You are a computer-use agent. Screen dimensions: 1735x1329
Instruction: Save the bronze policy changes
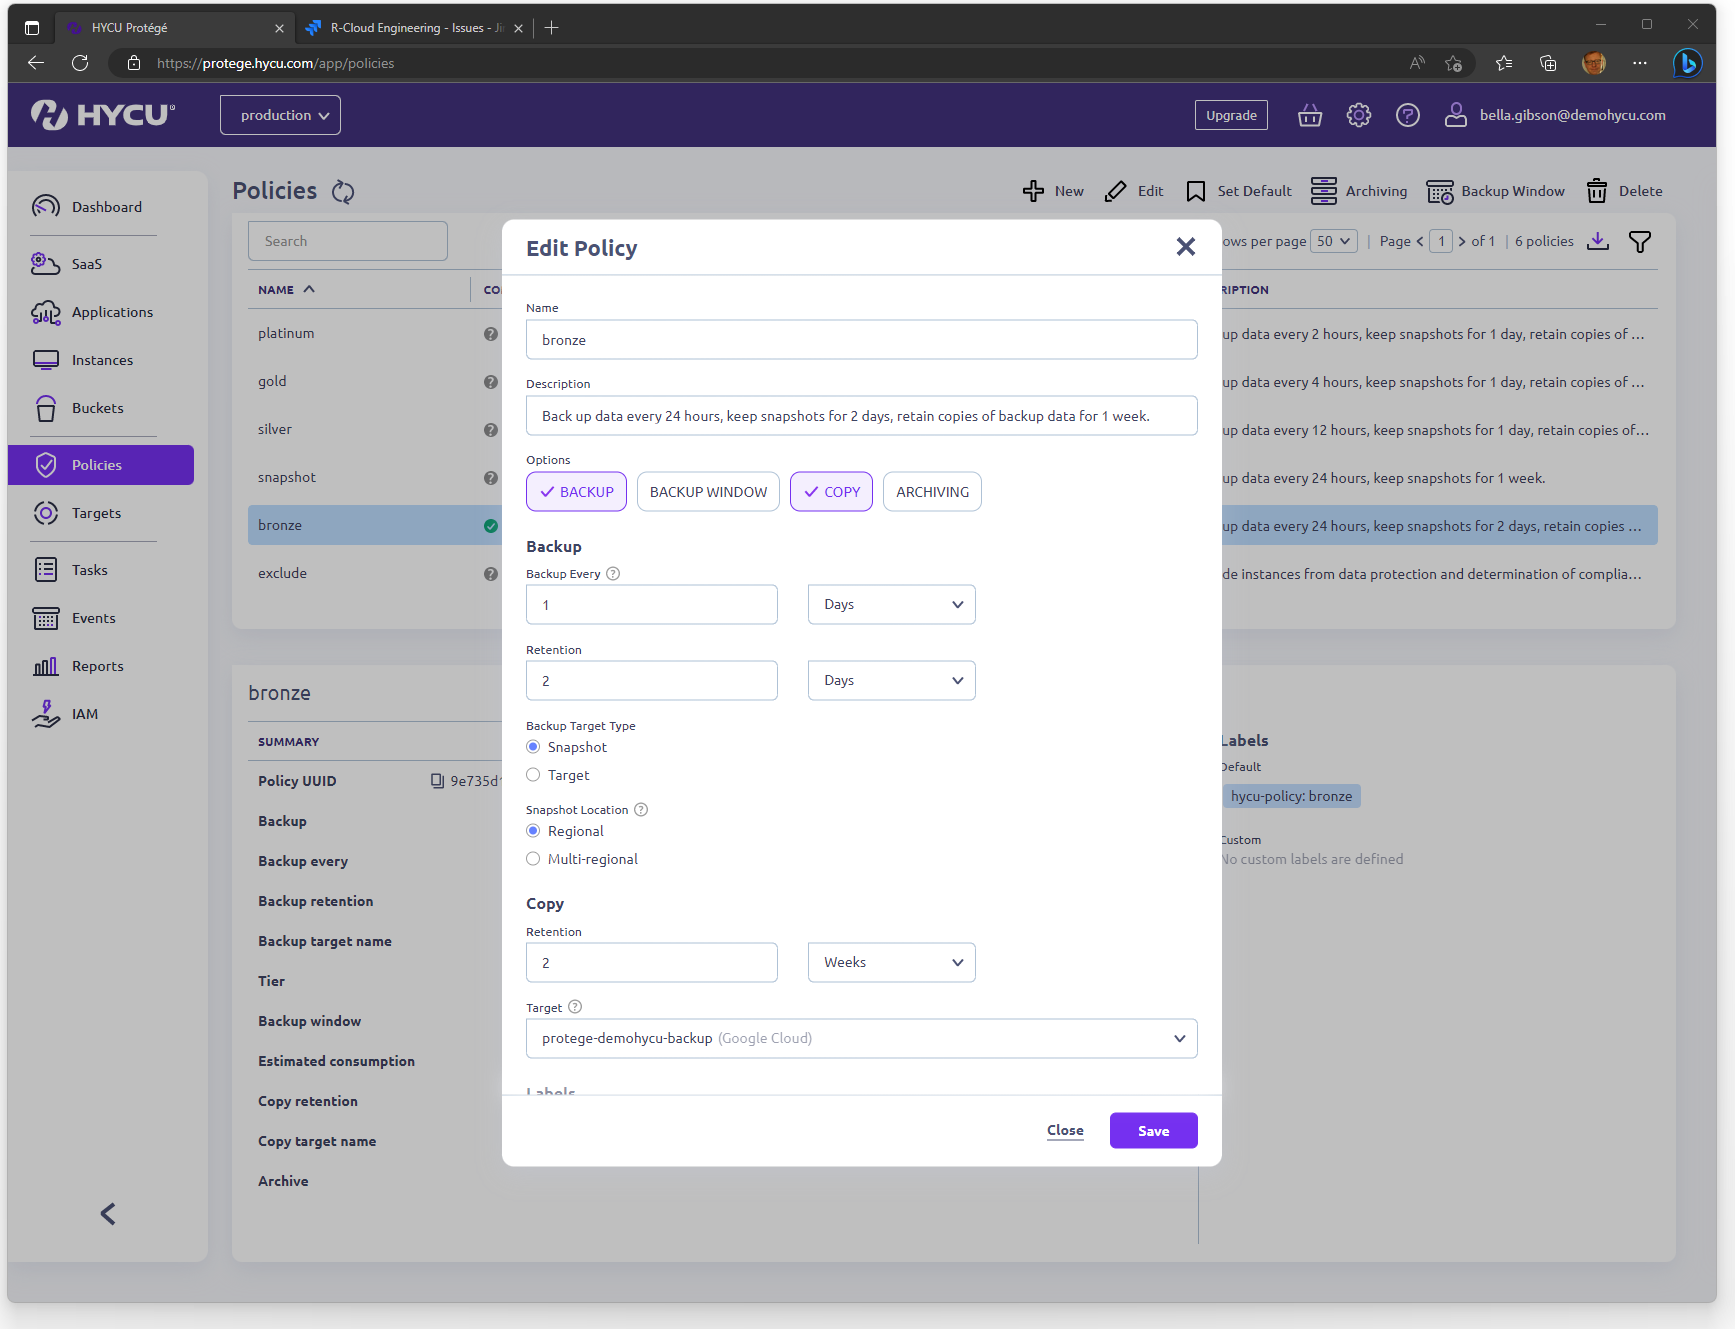[1152, 1130]
